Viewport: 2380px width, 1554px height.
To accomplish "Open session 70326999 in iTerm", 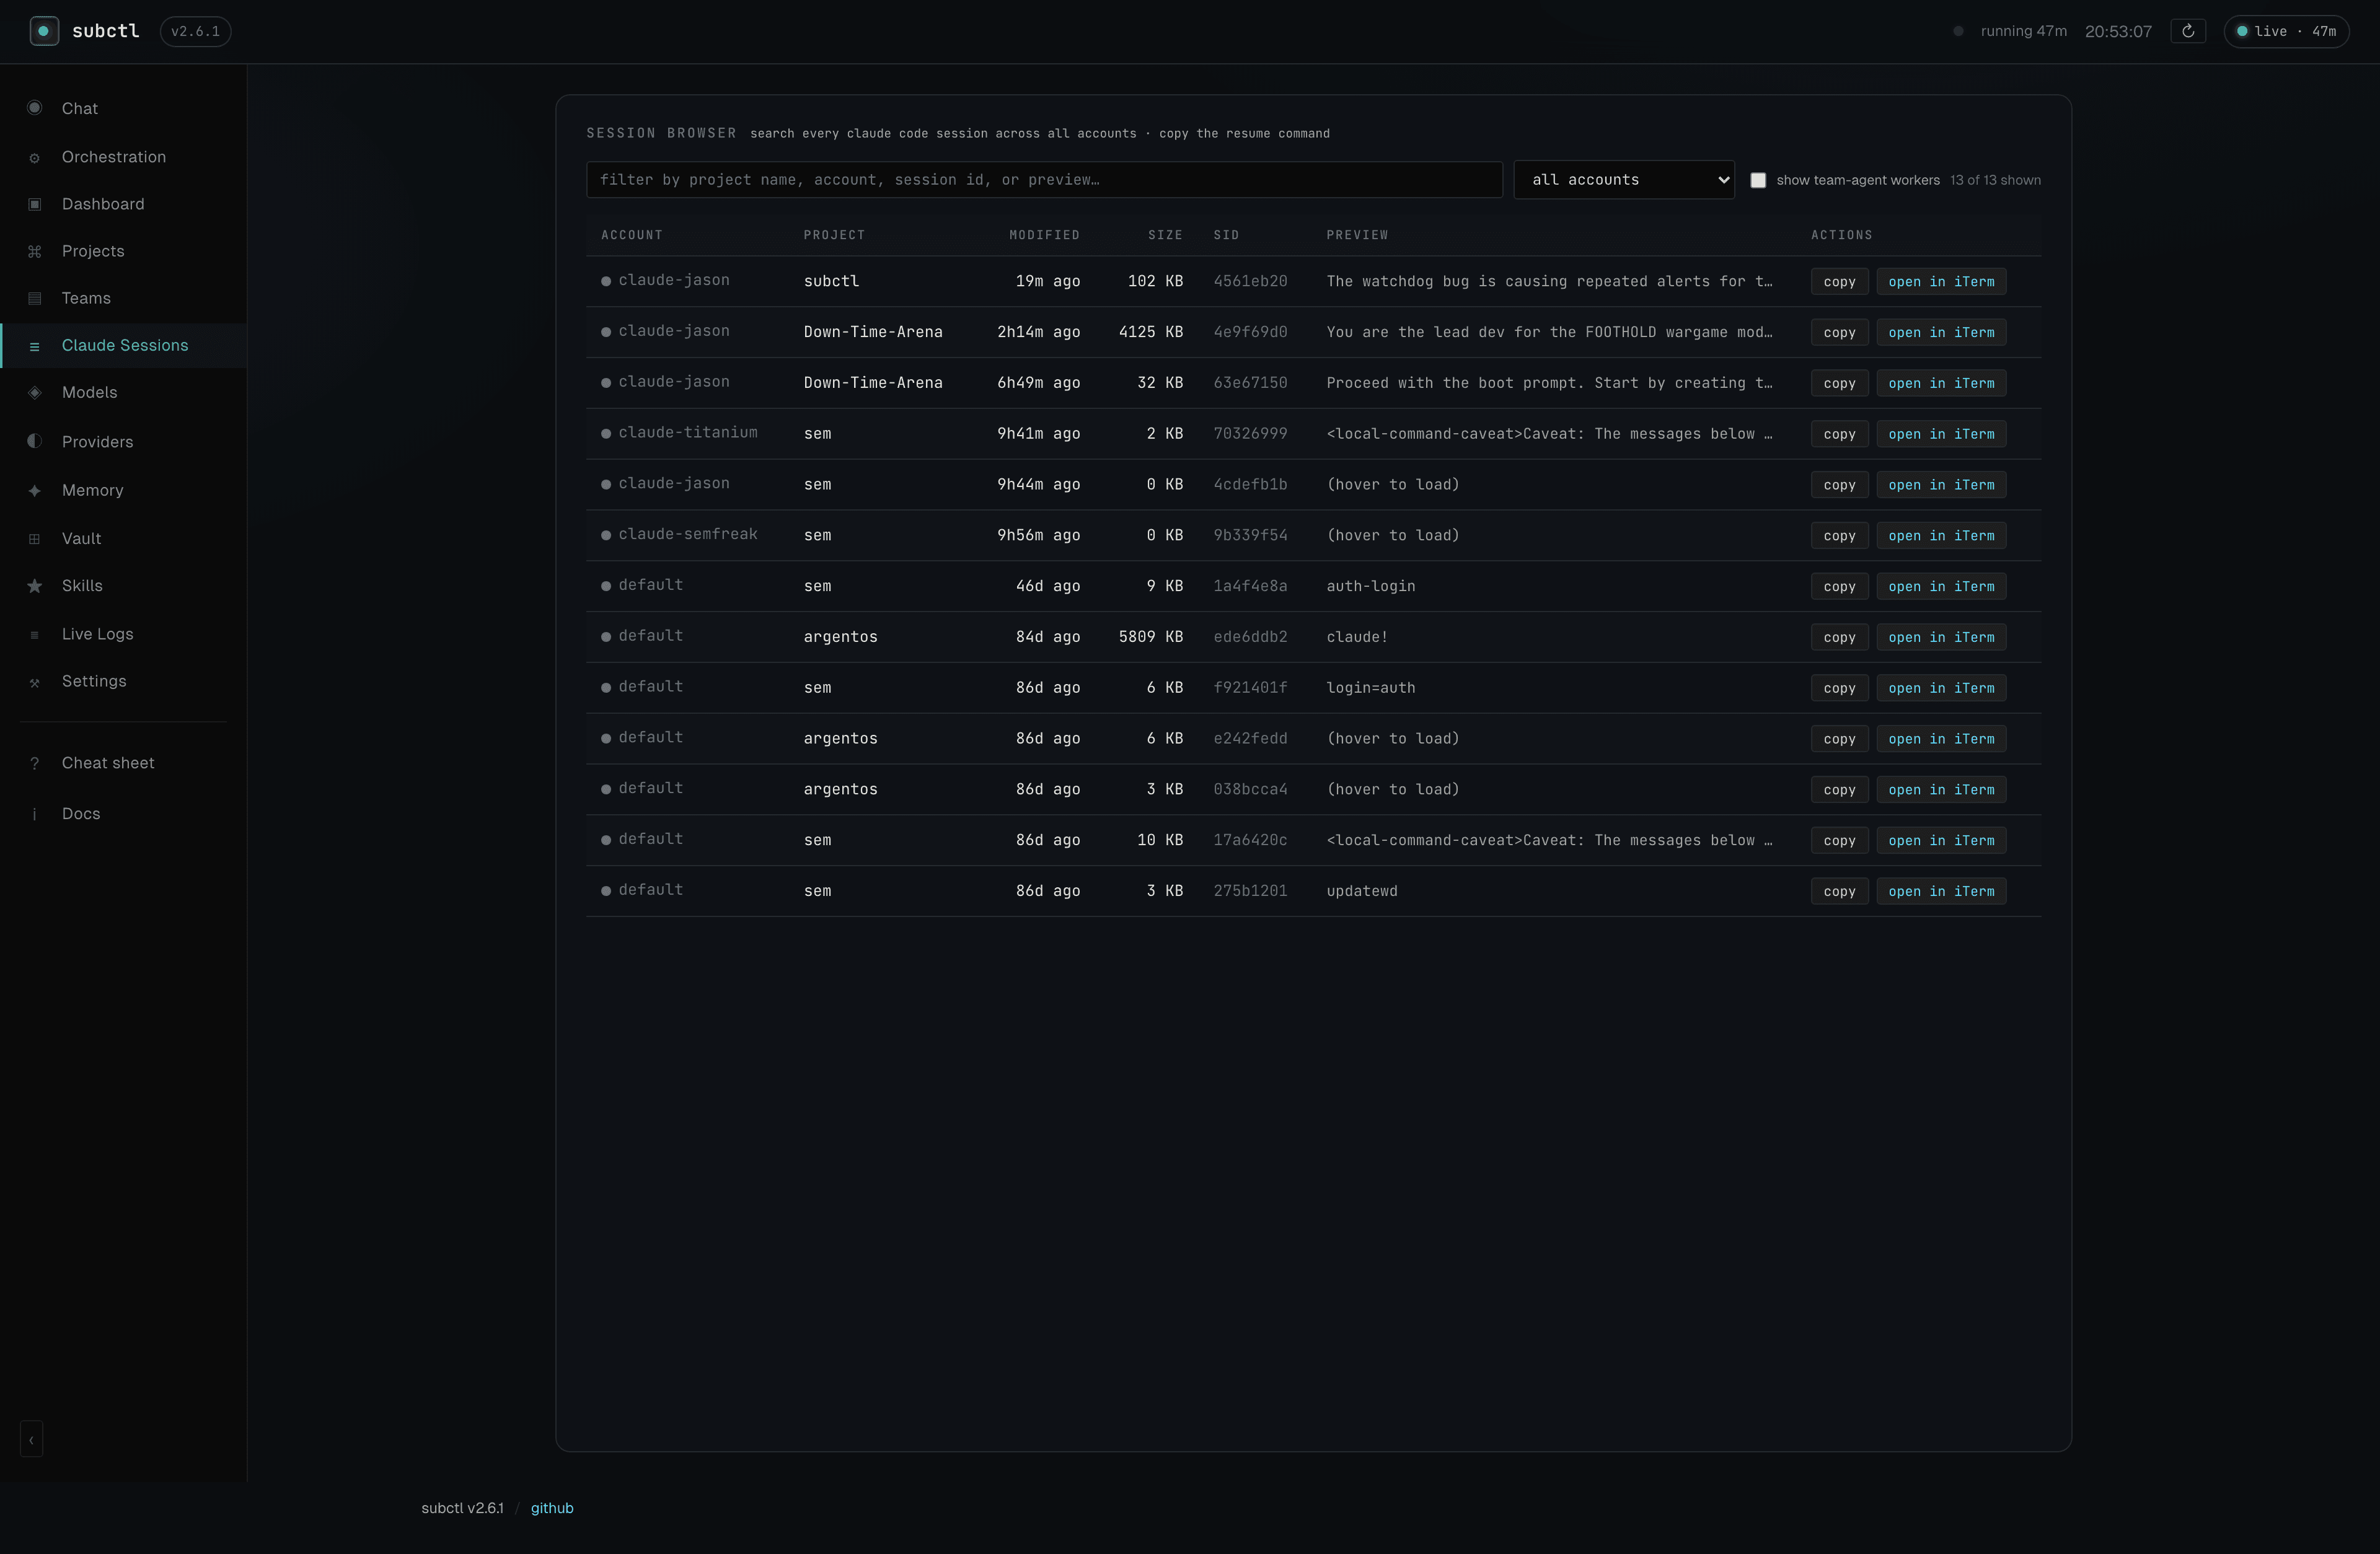I will click(x=1941, y=434).
